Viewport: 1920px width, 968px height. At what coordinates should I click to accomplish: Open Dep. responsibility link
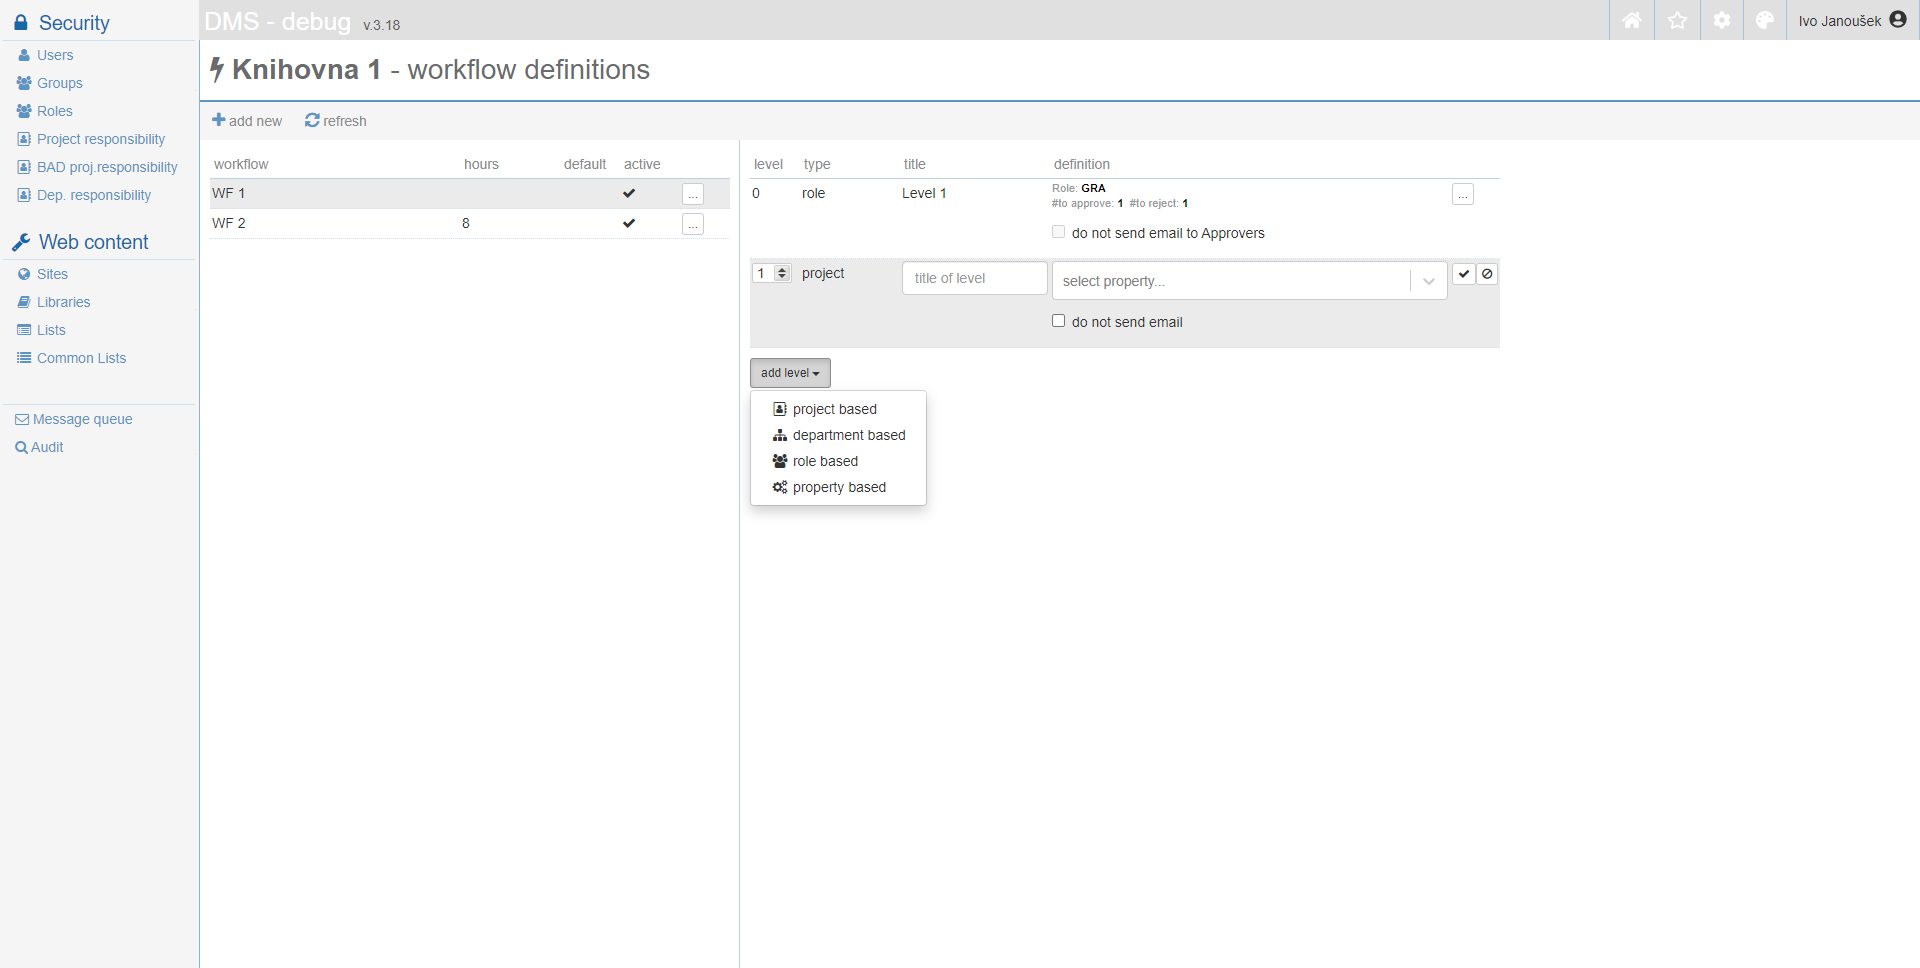94,195
